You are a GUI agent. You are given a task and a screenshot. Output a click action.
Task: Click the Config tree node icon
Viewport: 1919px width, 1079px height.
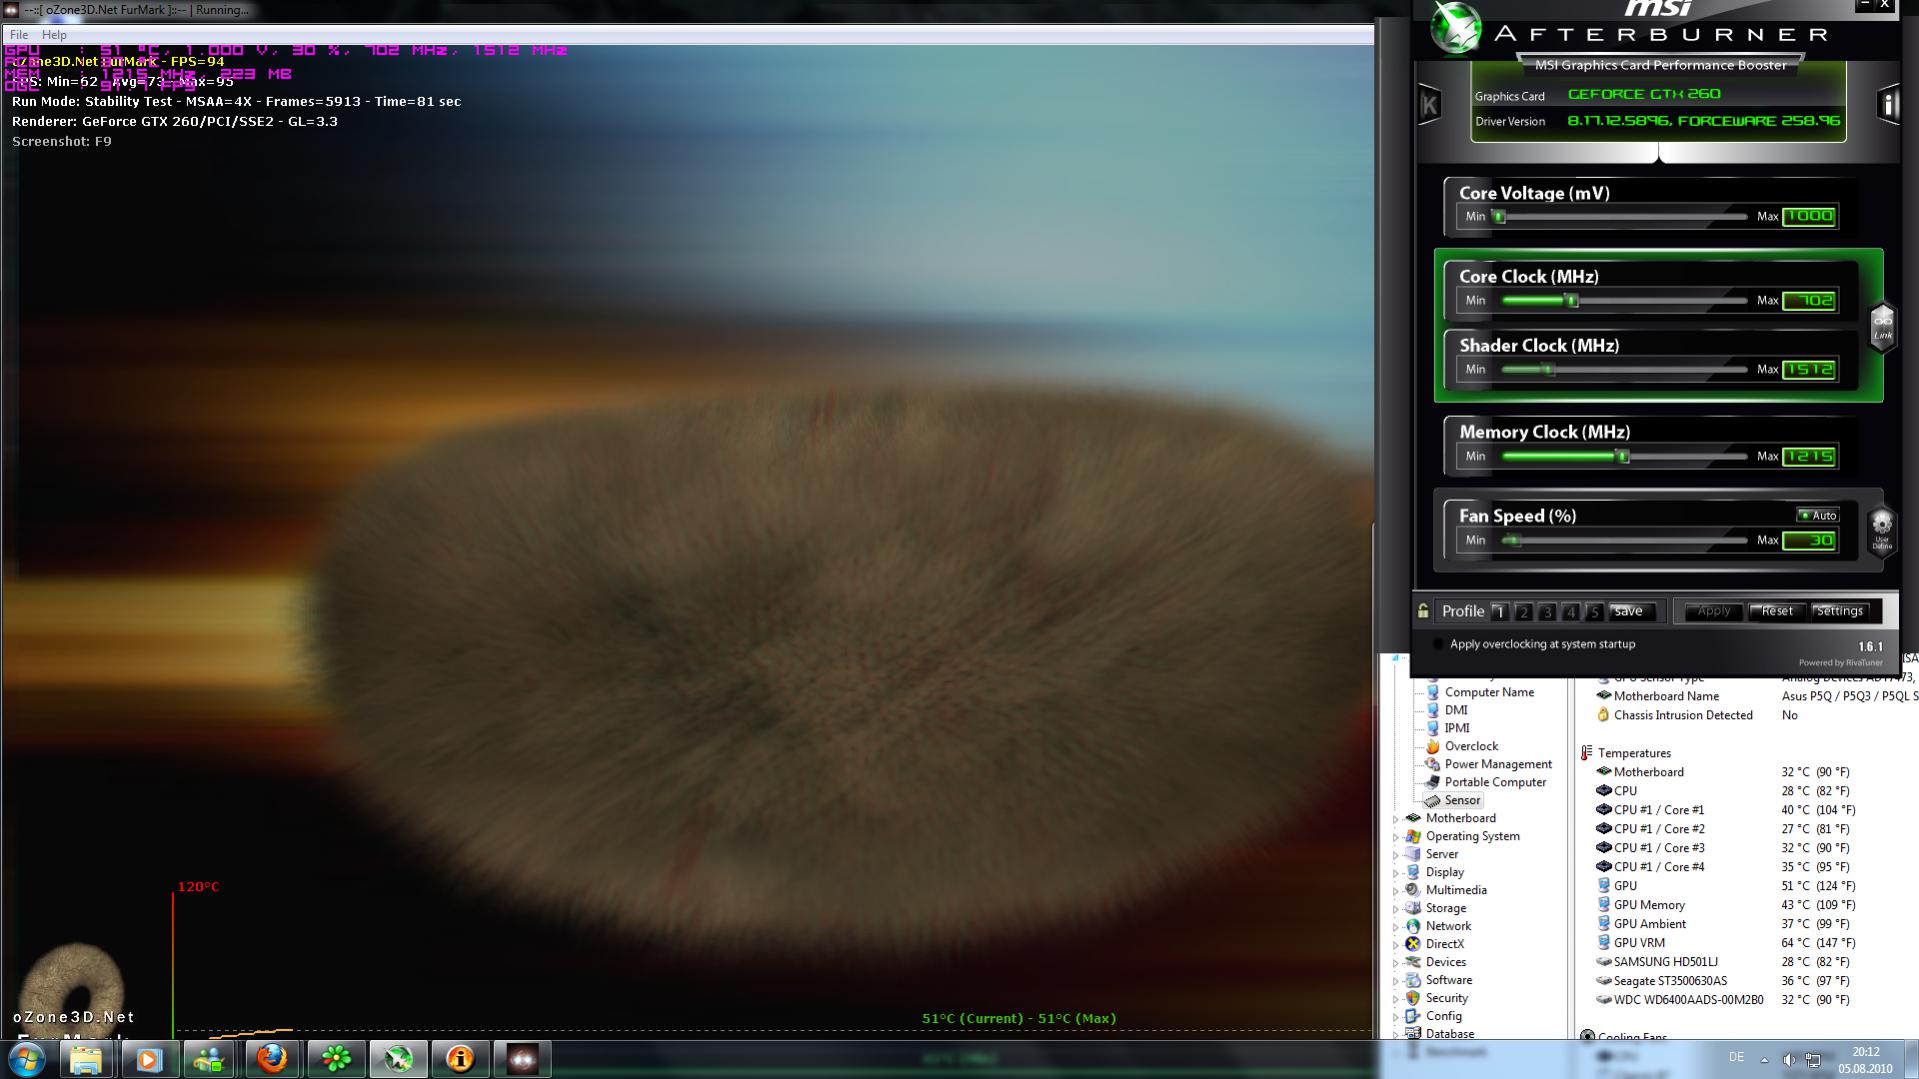click(x=1413, y=1016)
